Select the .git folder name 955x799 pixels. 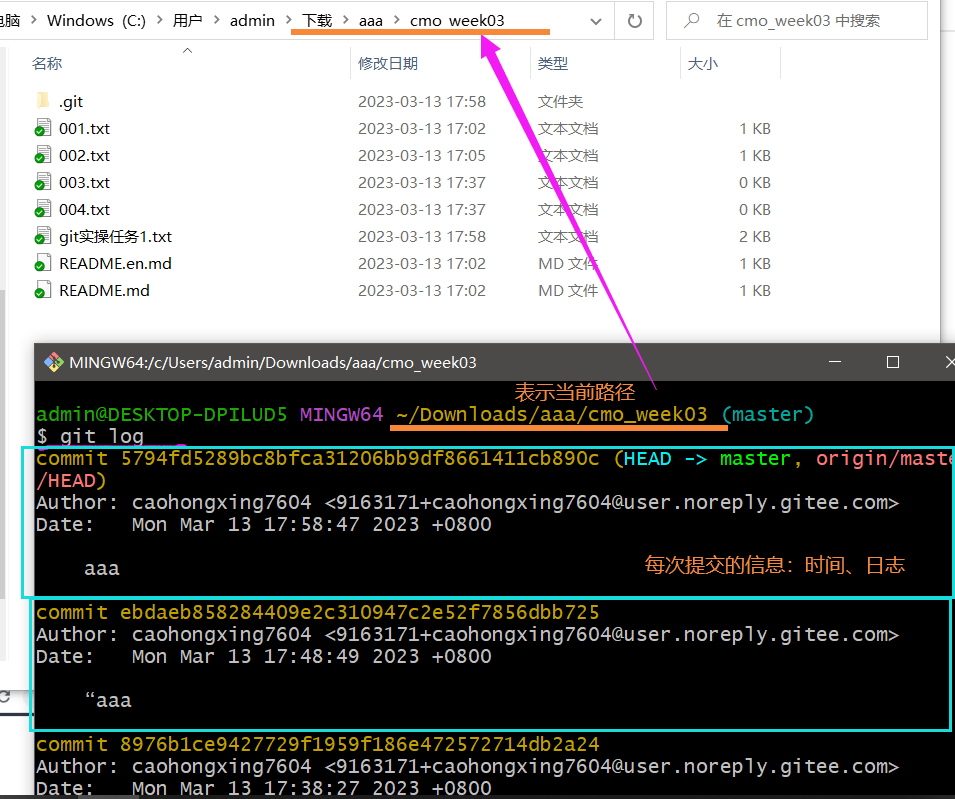tap(71, 102)
